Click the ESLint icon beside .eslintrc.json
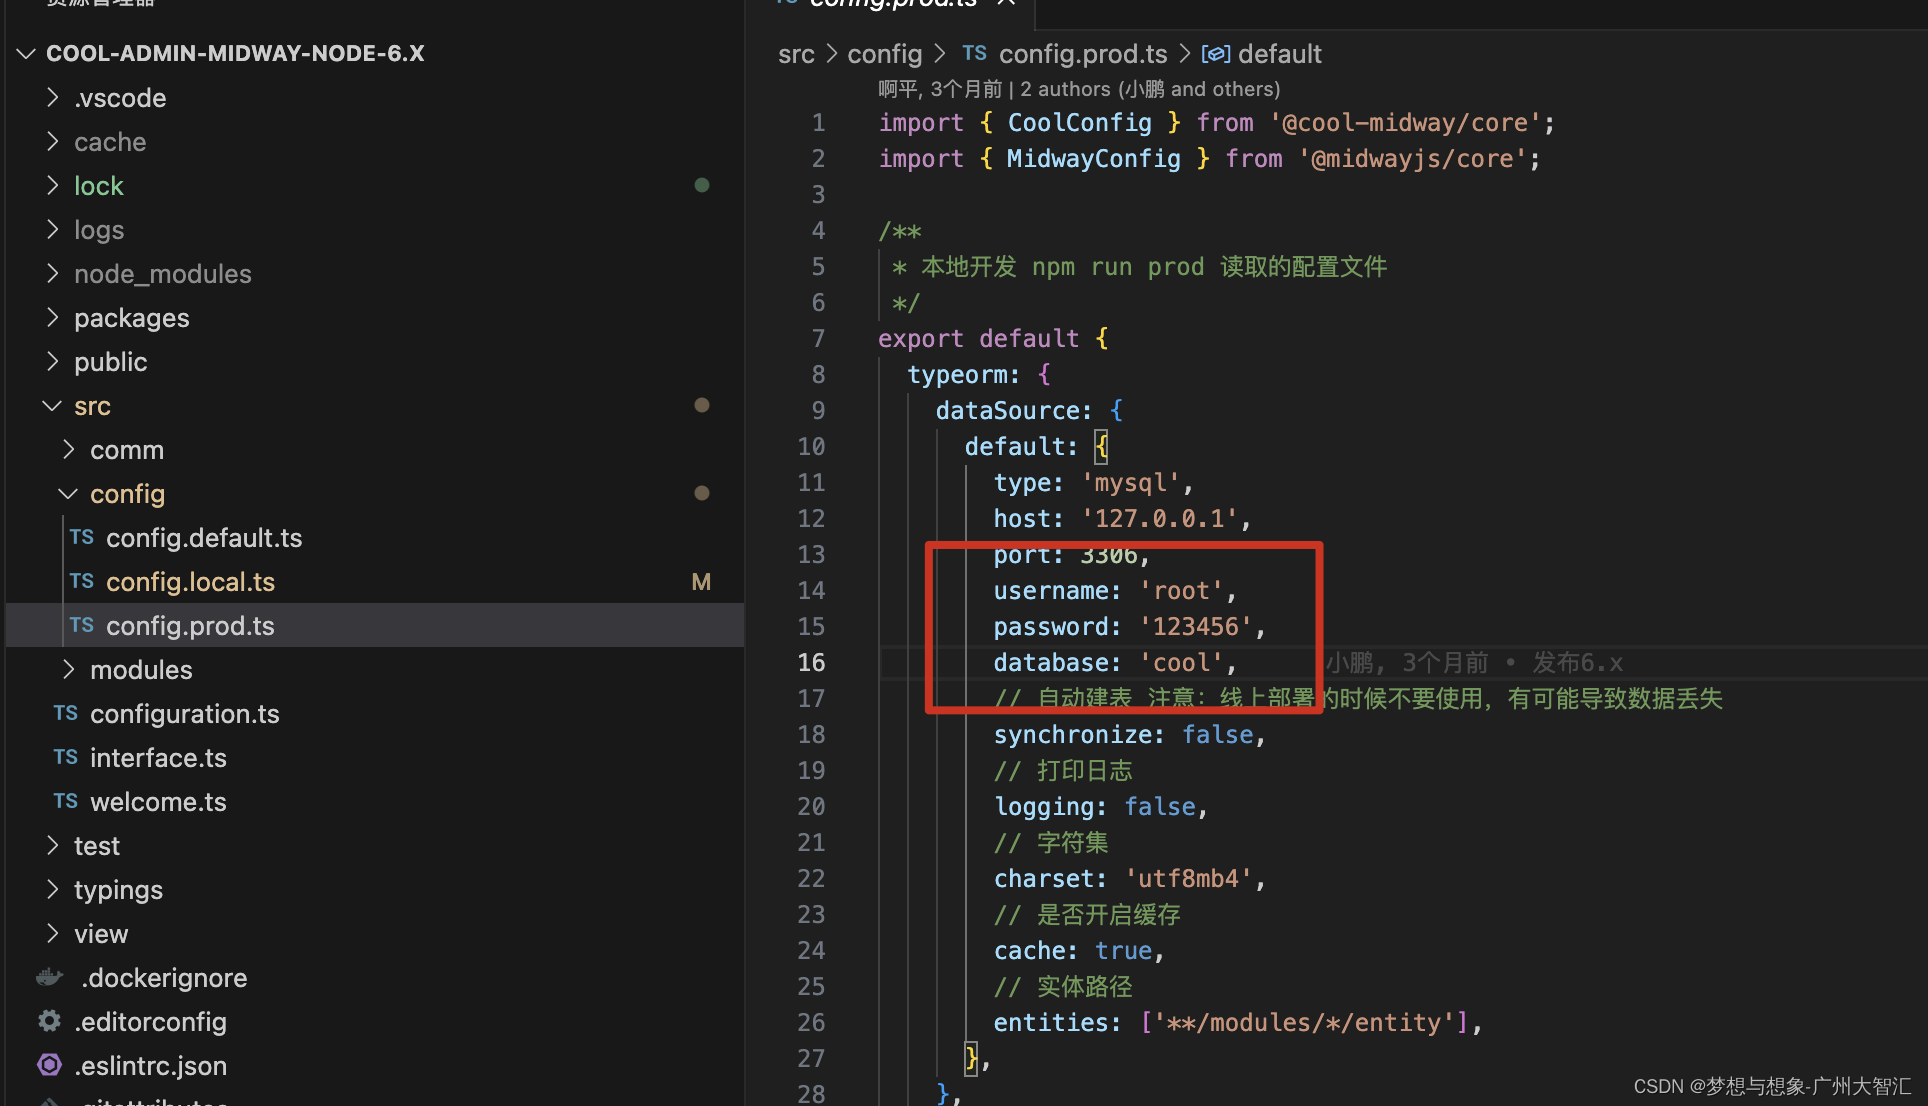 tap(50, 1065)
